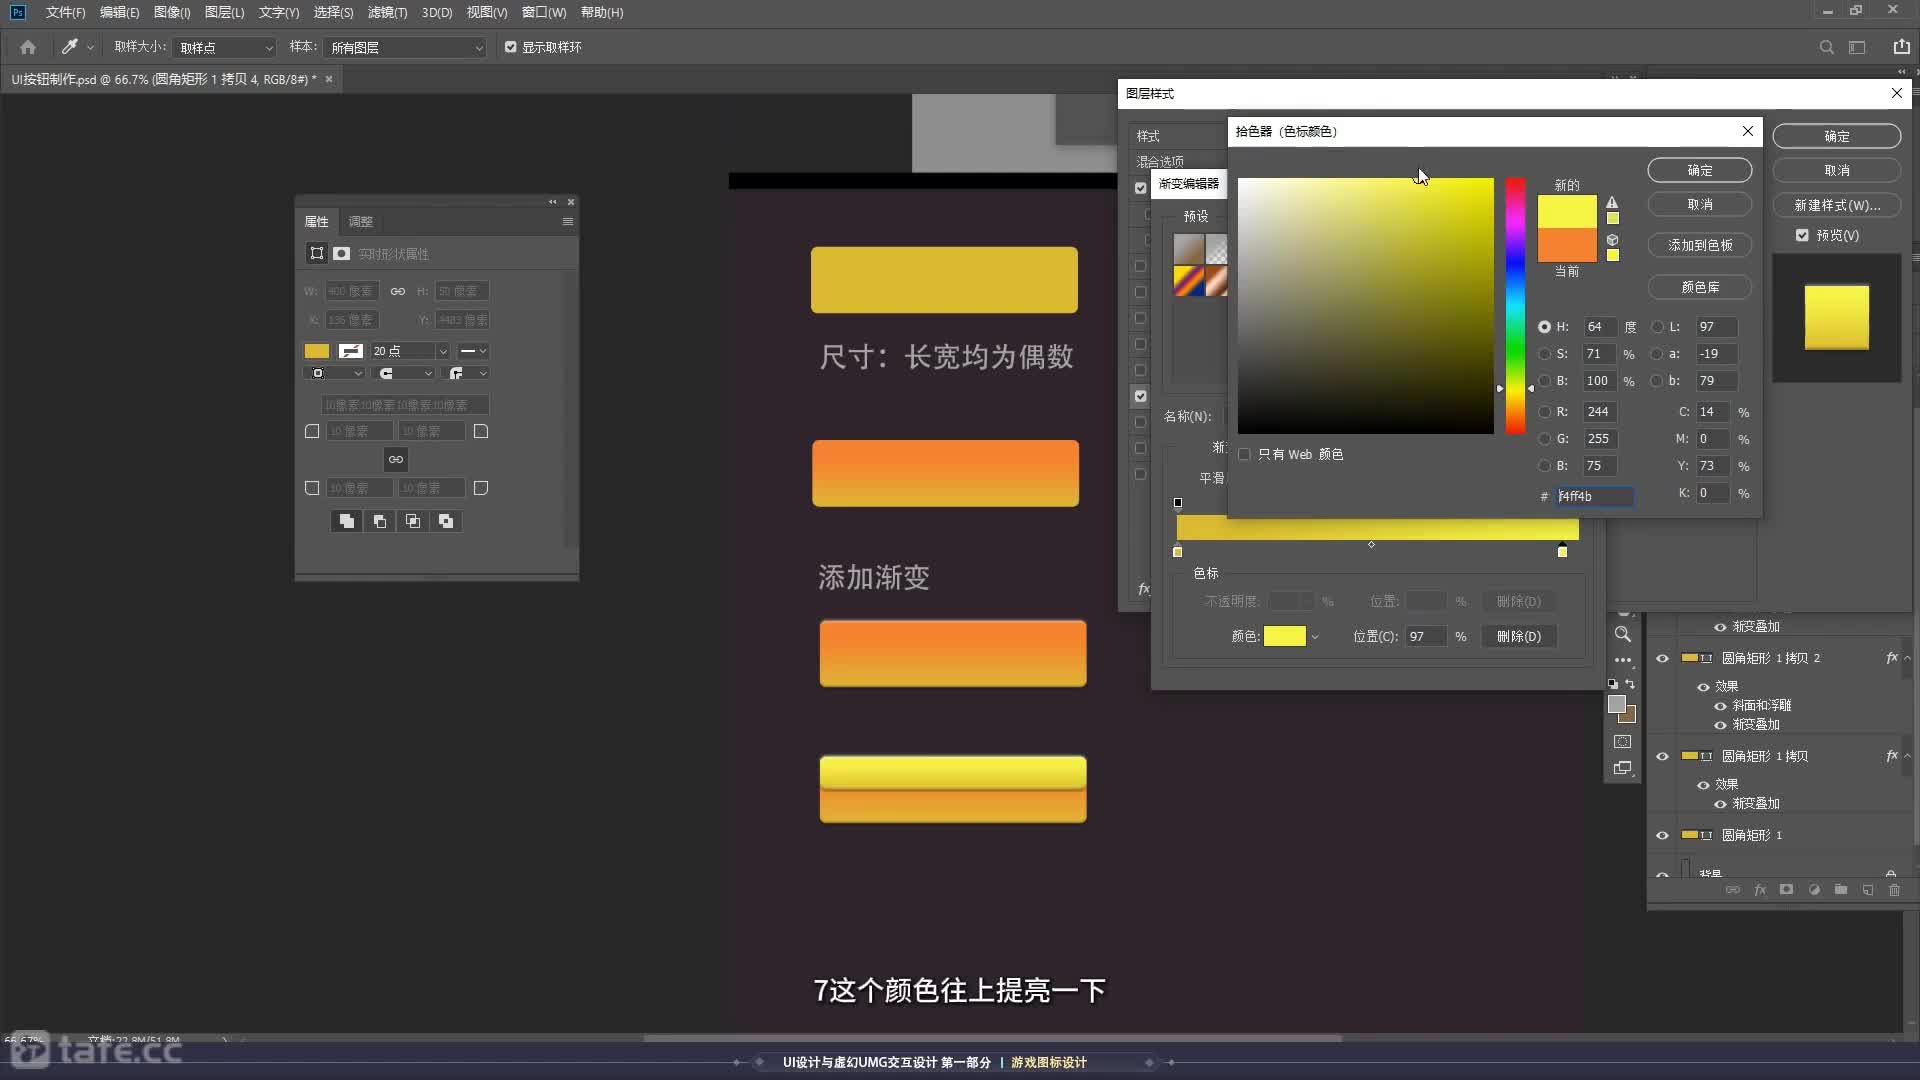The height and width of the screenshot is (1080, 1920).
Task: Click the search magnifier icon in the options bar
Action: (1827, 46)
